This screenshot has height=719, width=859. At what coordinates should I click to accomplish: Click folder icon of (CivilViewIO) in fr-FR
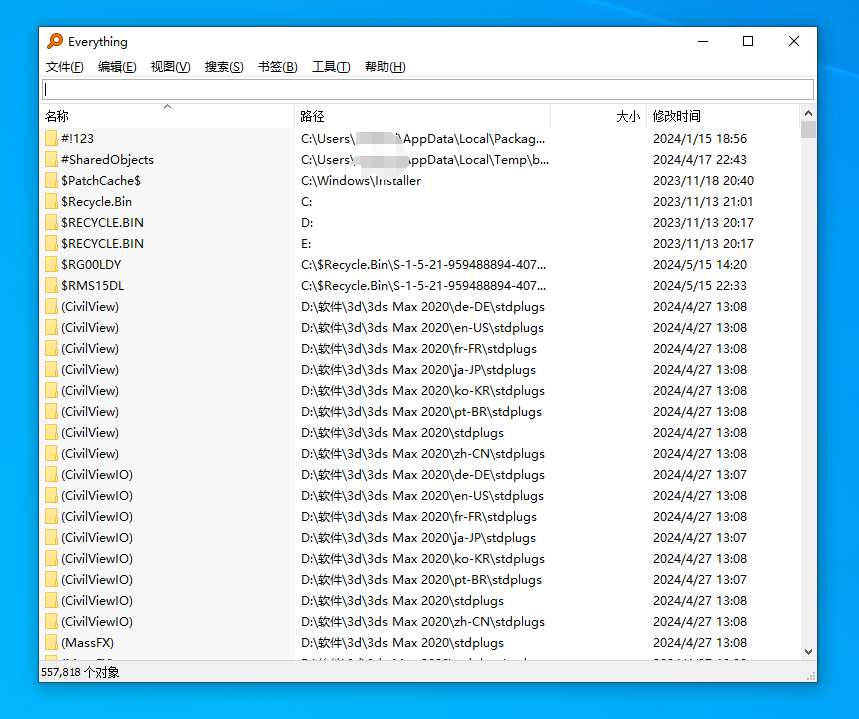click(x=51, y=517)
